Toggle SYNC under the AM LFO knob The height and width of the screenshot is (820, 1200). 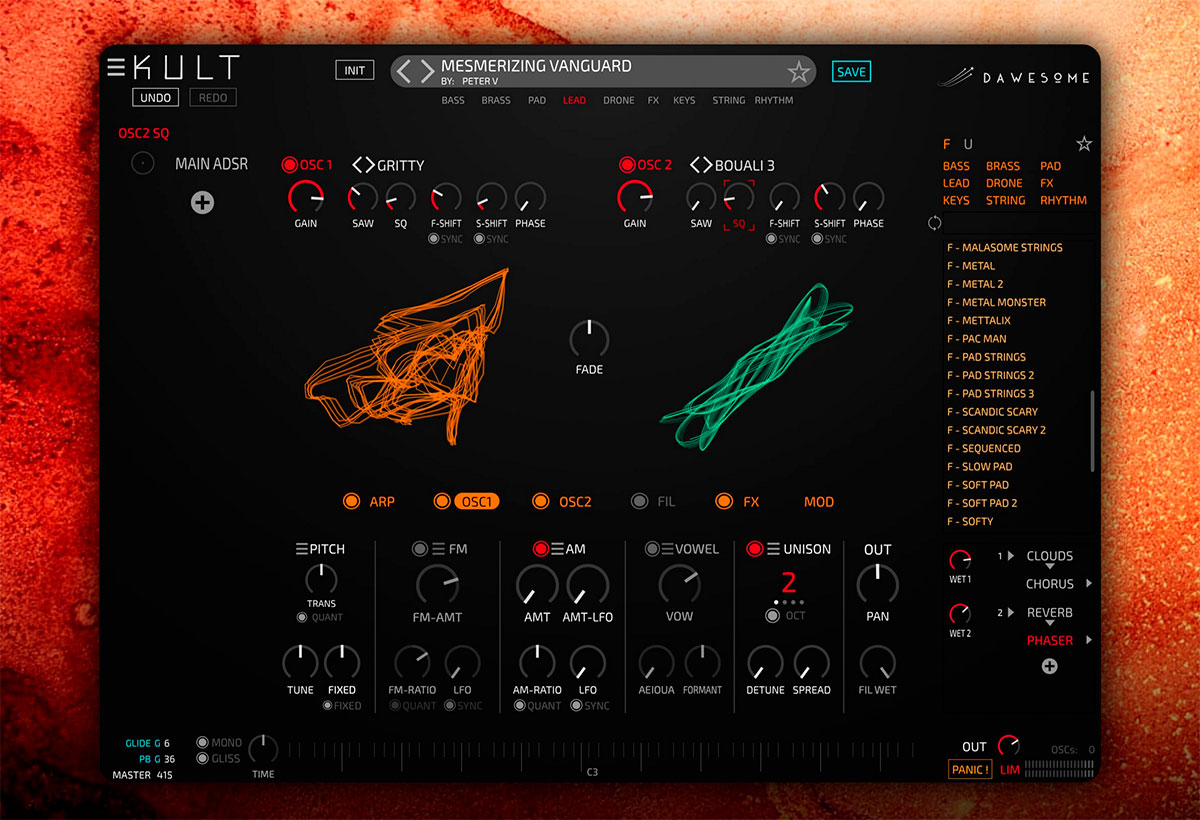click(x=577, y=705)
